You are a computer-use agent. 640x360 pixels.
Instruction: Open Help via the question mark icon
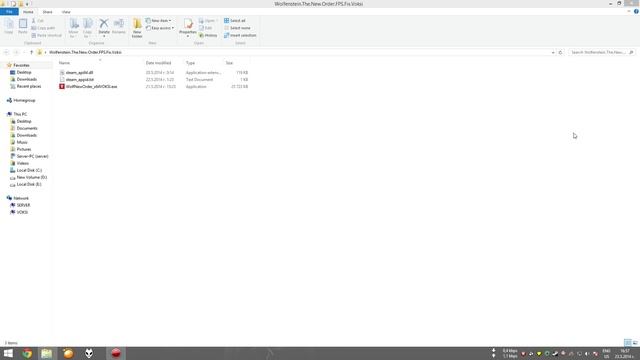pos(636,11)
